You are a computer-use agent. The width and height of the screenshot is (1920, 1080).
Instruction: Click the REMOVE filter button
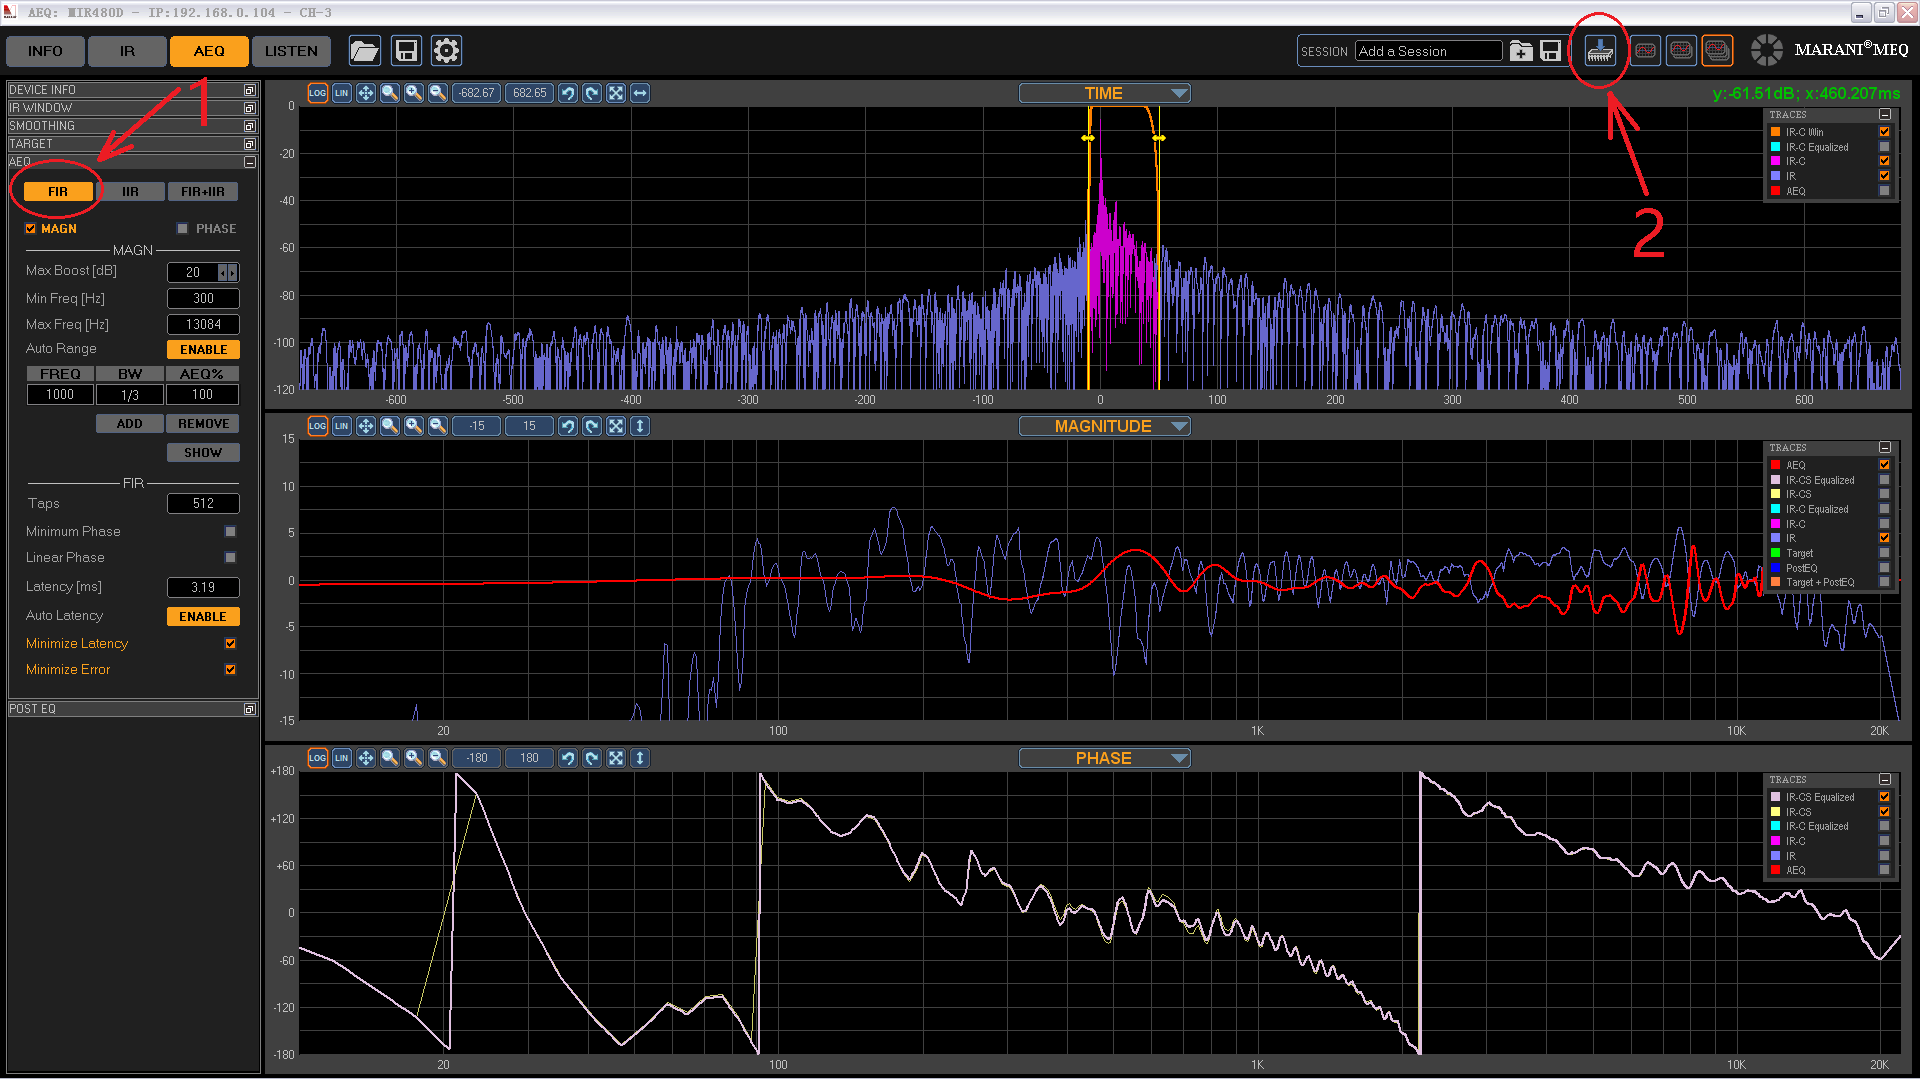tap(203, 424)
